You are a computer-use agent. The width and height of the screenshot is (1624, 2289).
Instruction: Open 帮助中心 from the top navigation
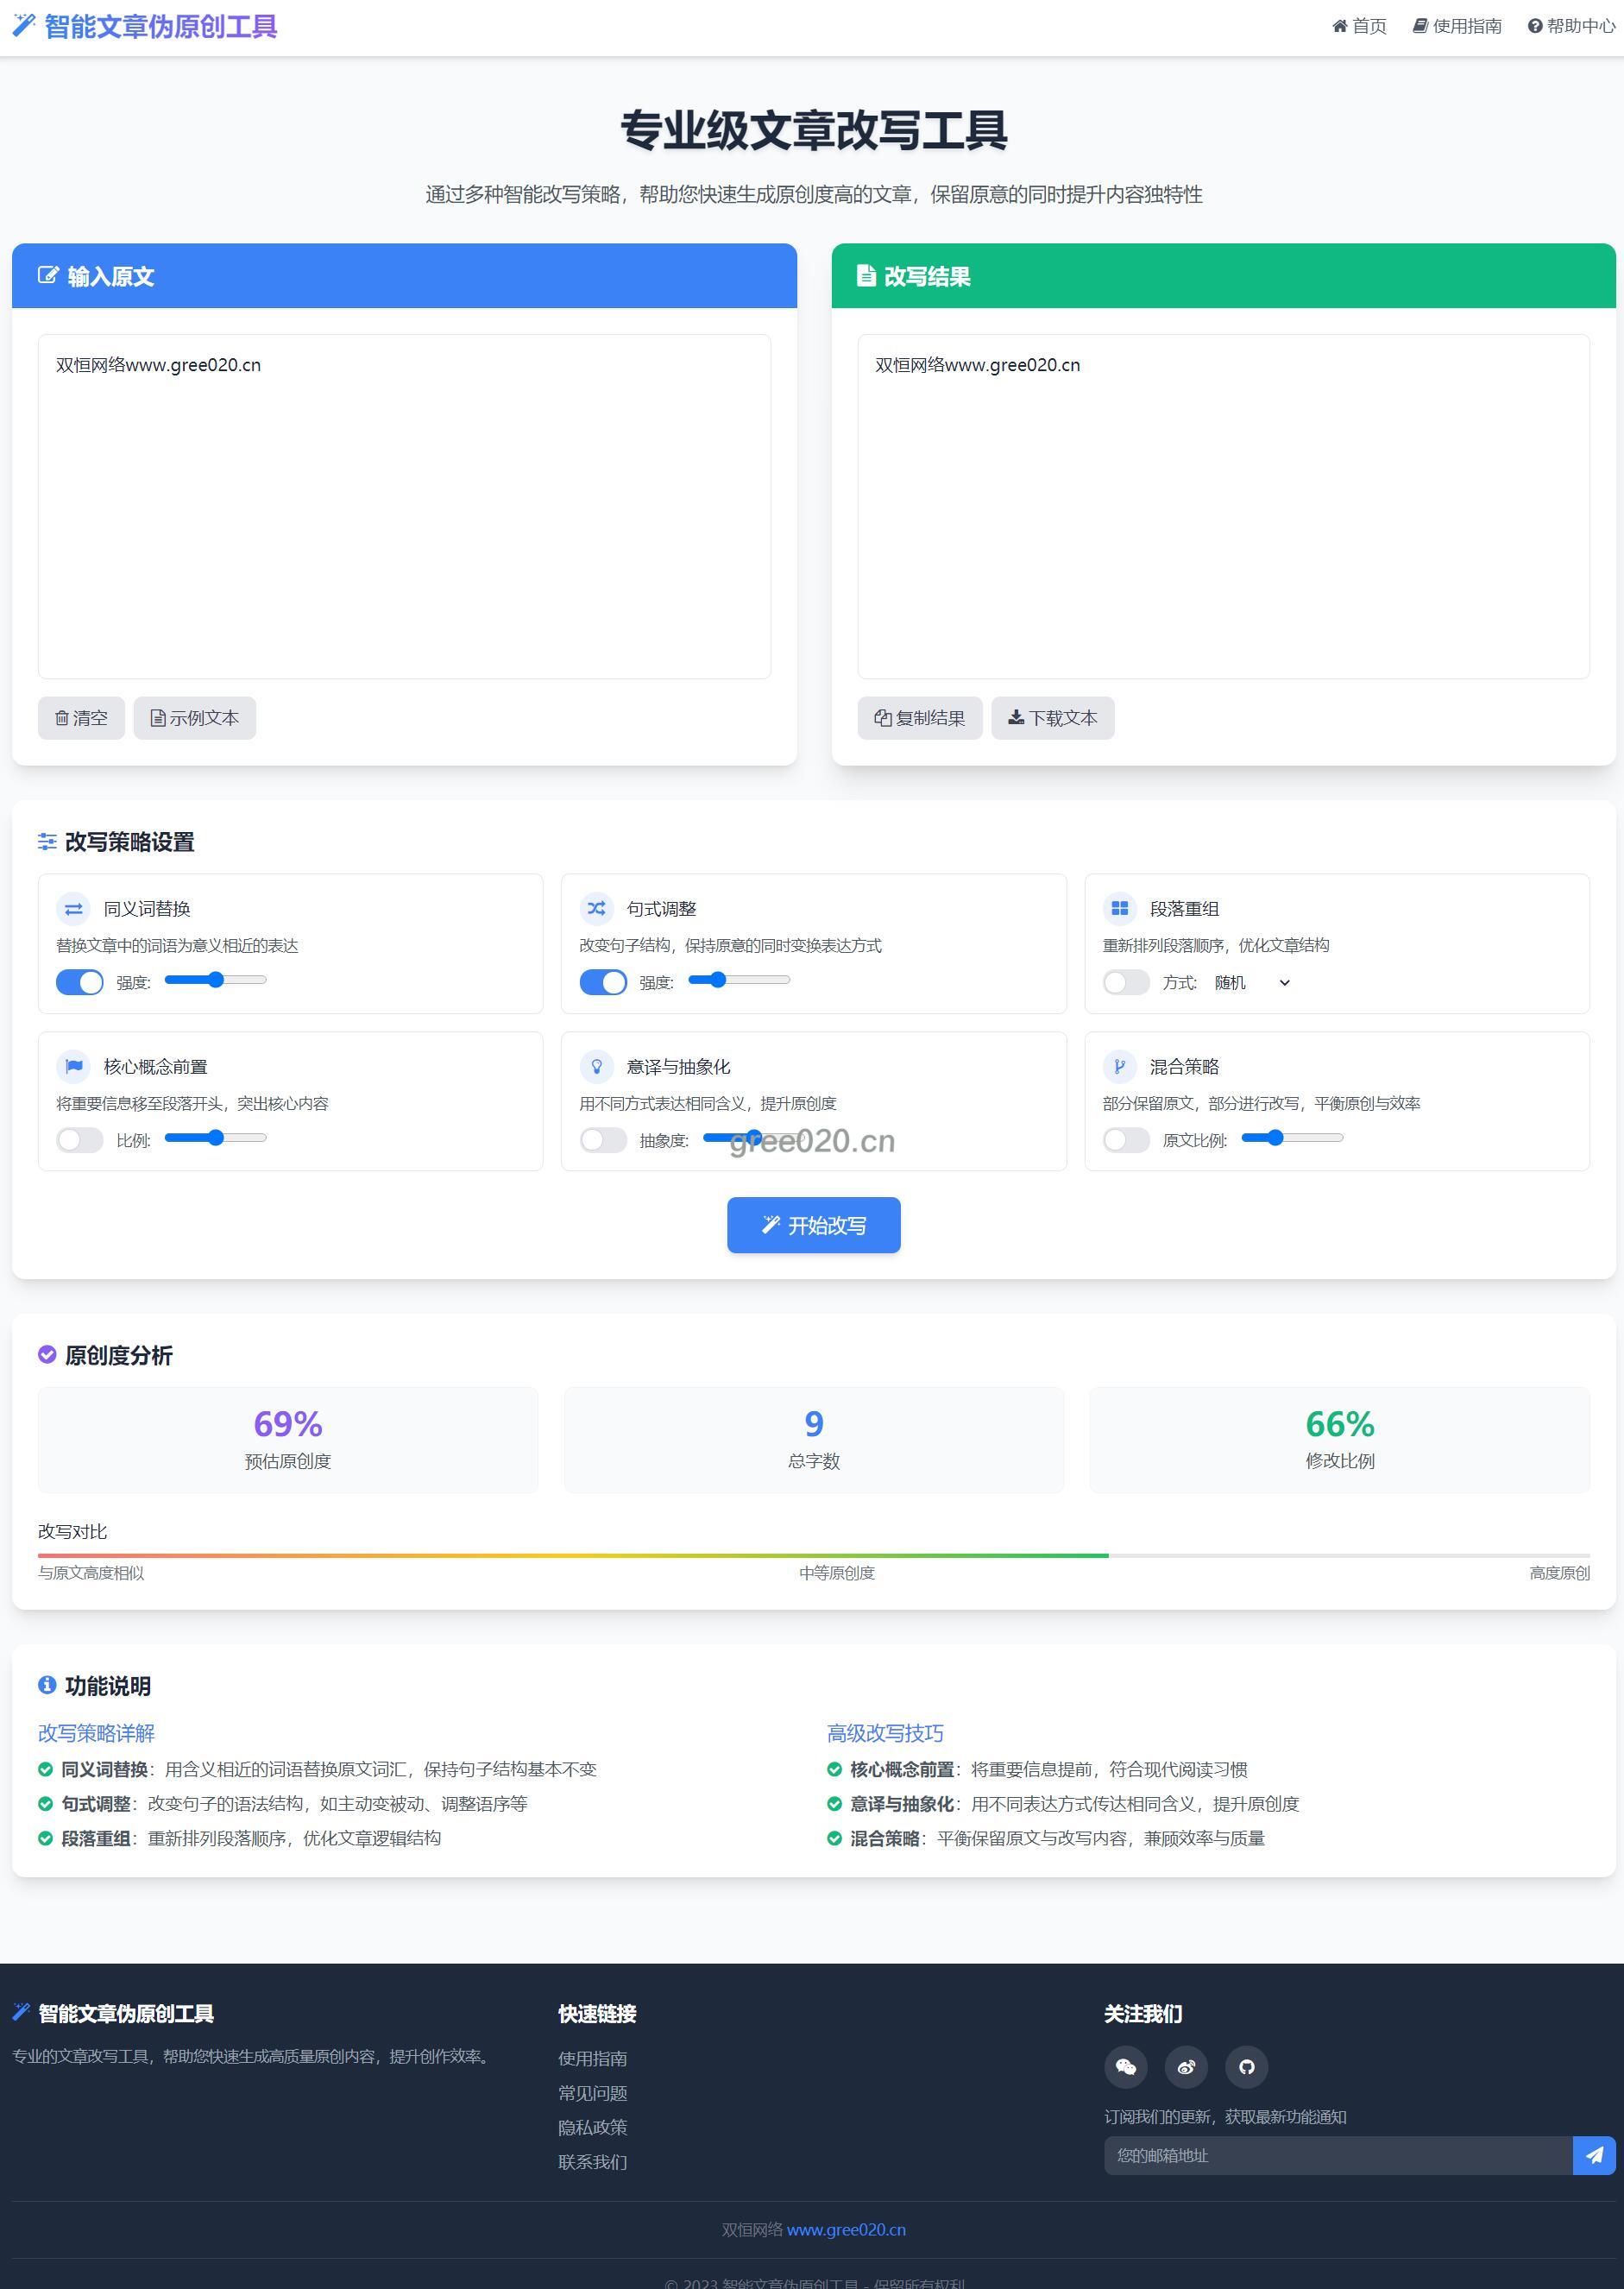(1571, 26)
